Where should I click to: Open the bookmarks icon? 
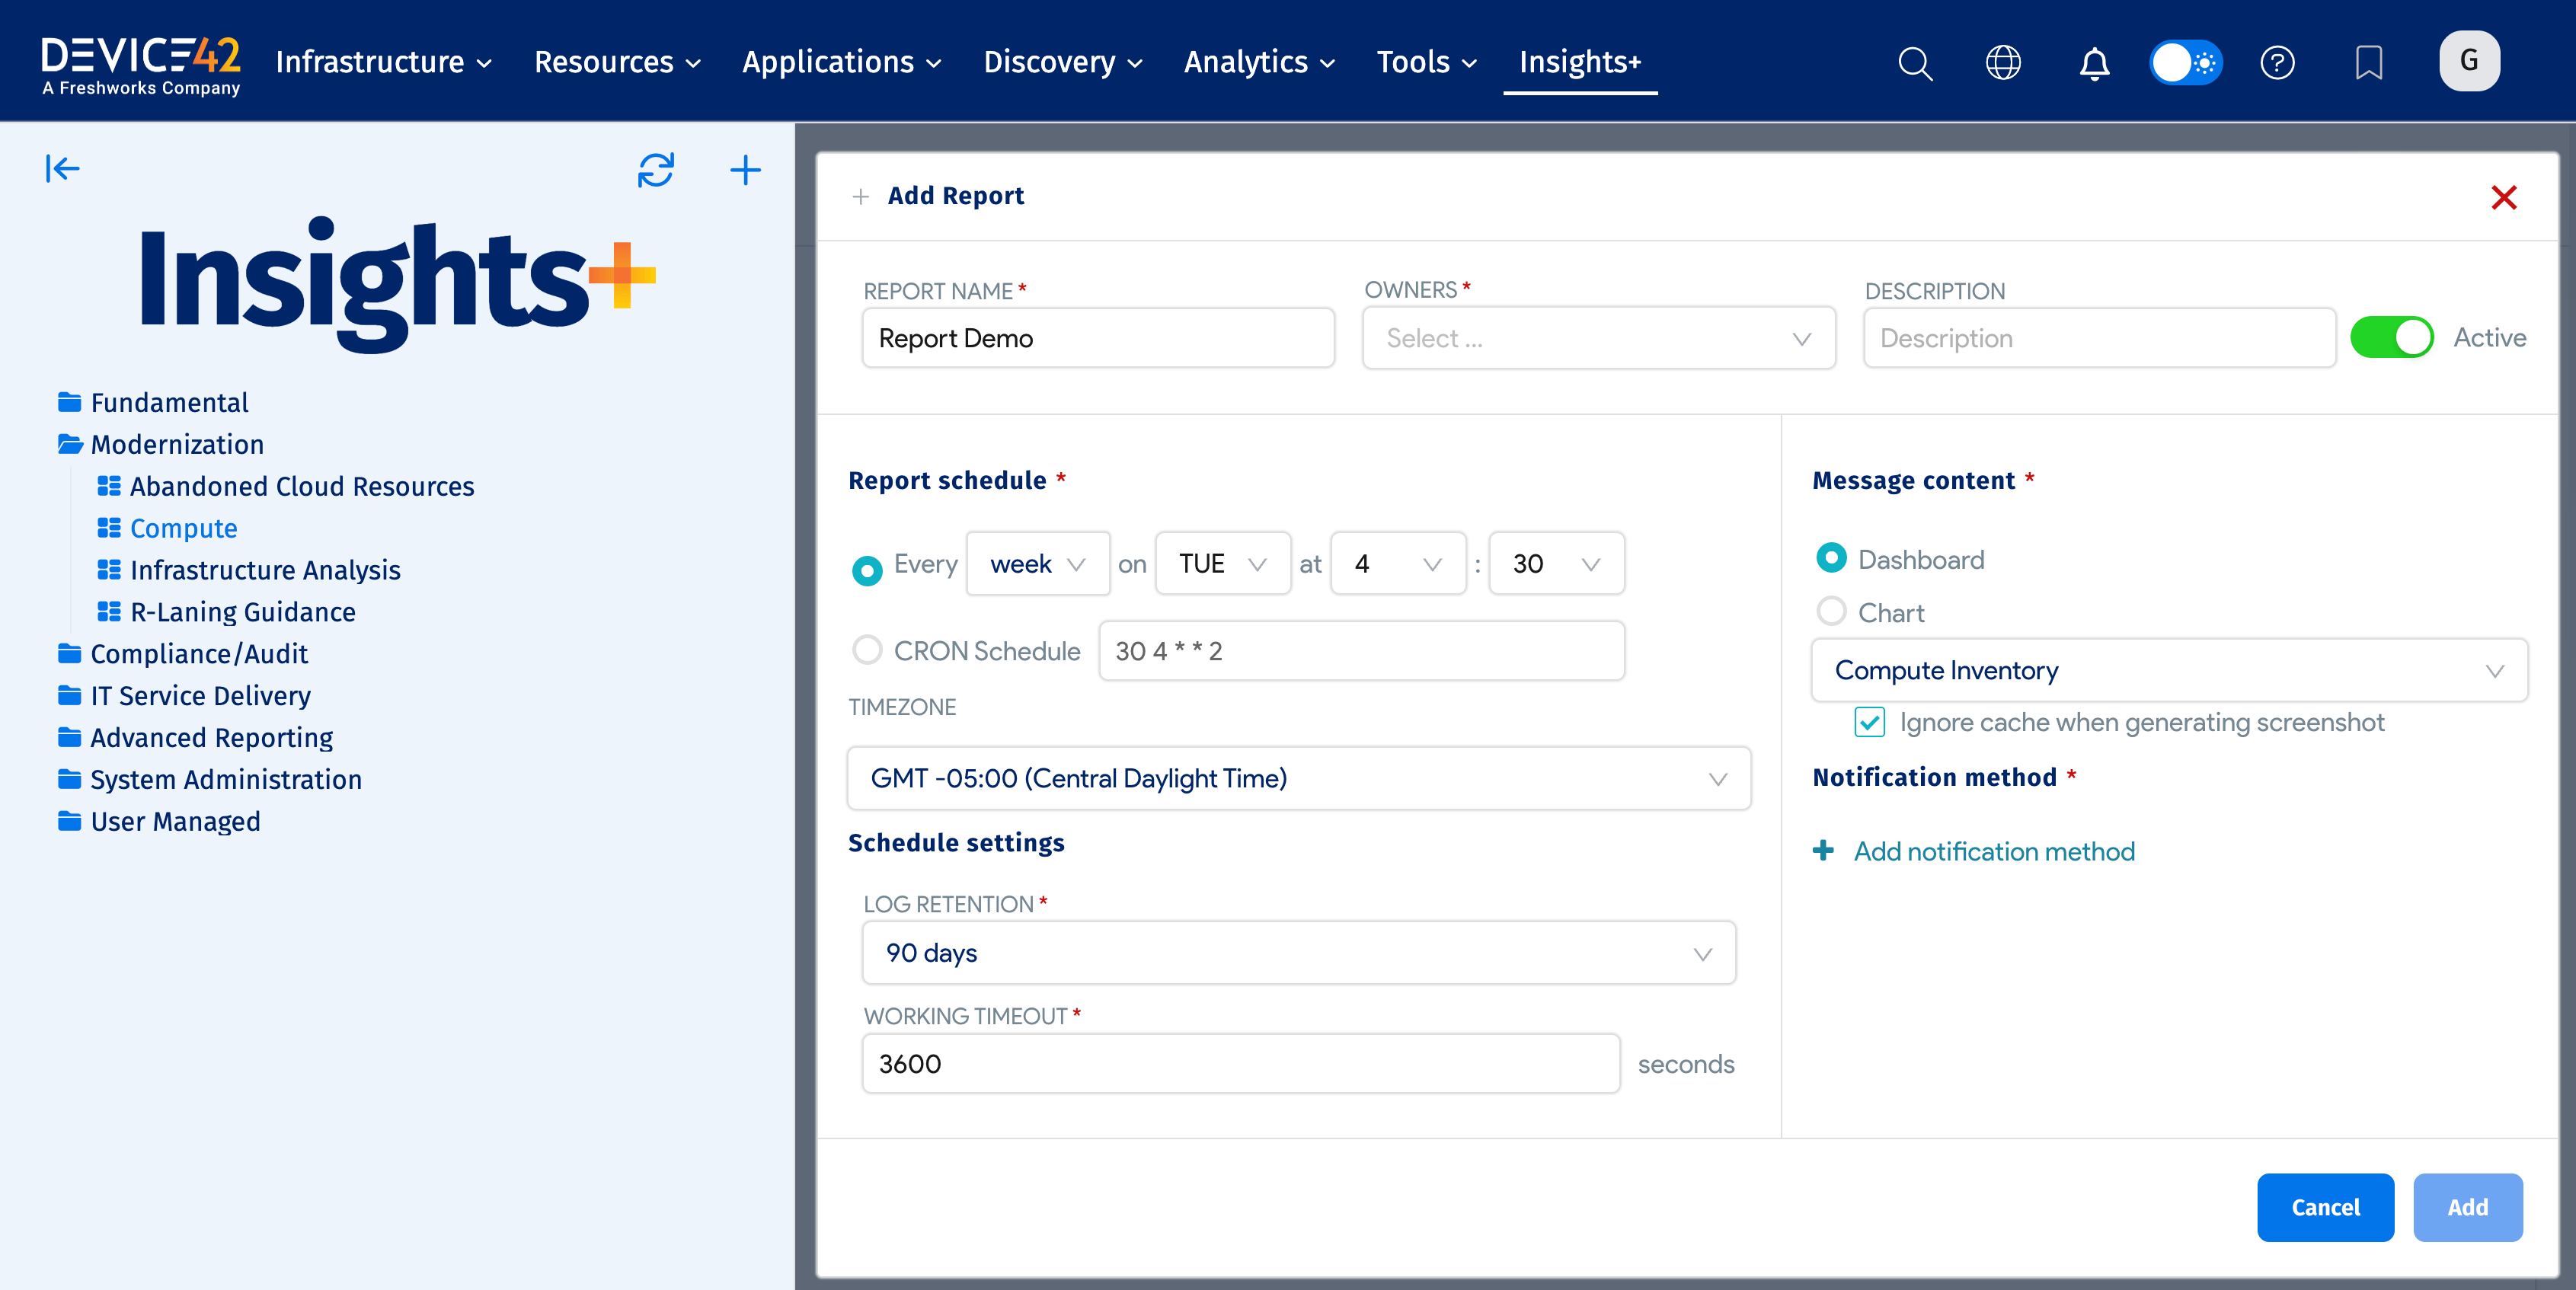(2369, 62)
